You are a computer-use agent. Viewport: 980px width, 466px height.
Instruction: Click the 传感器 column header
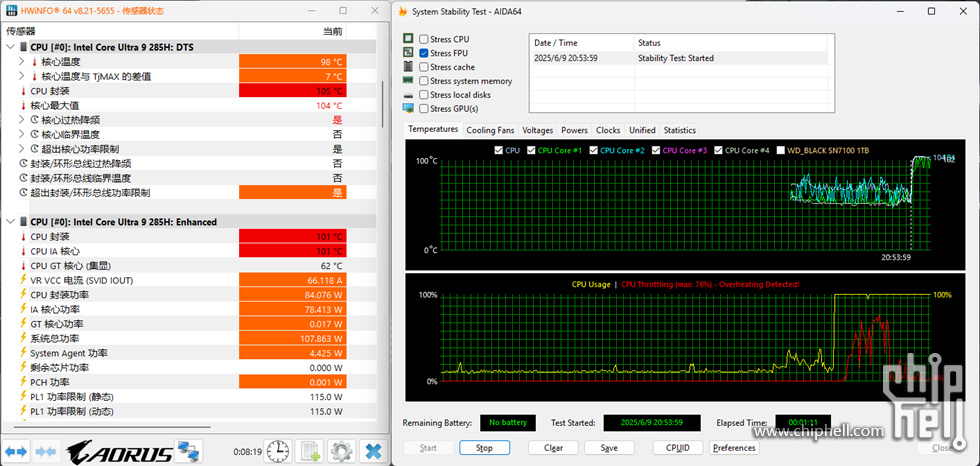click(121, 31)
